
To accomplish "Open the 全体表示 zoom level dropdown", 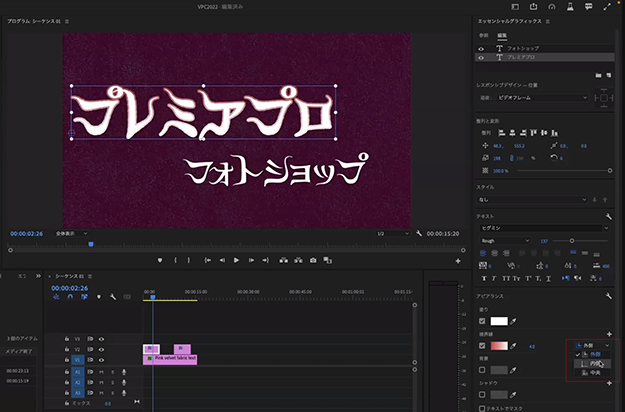I will (x=72, y=233).
